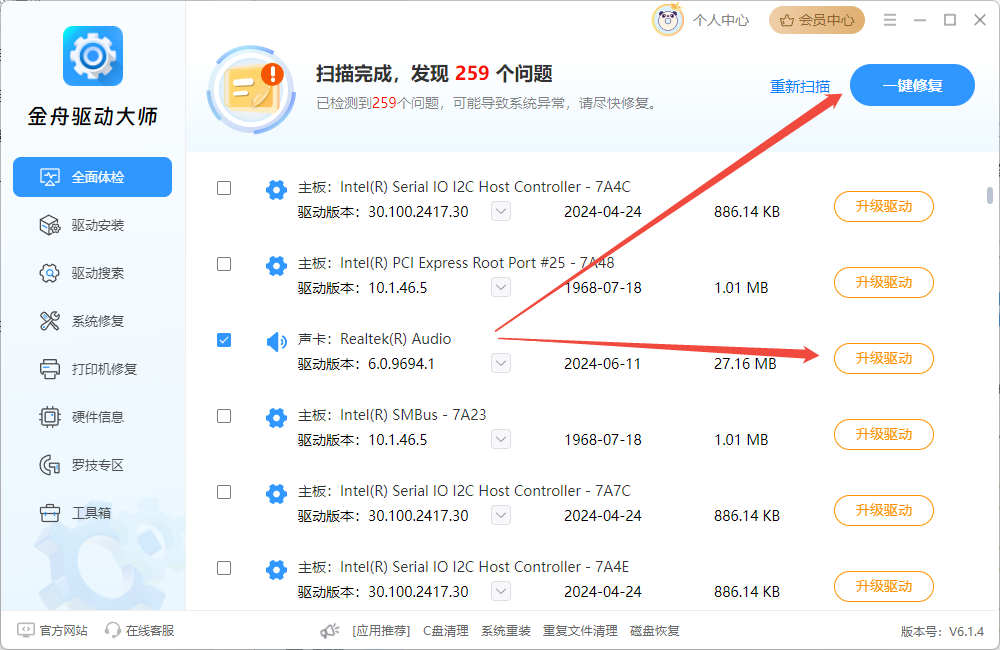This screenshot has width=1000, height=650.
Task: Check the box for I2C Host Controller 7A4C
Action: pos(224,188)
